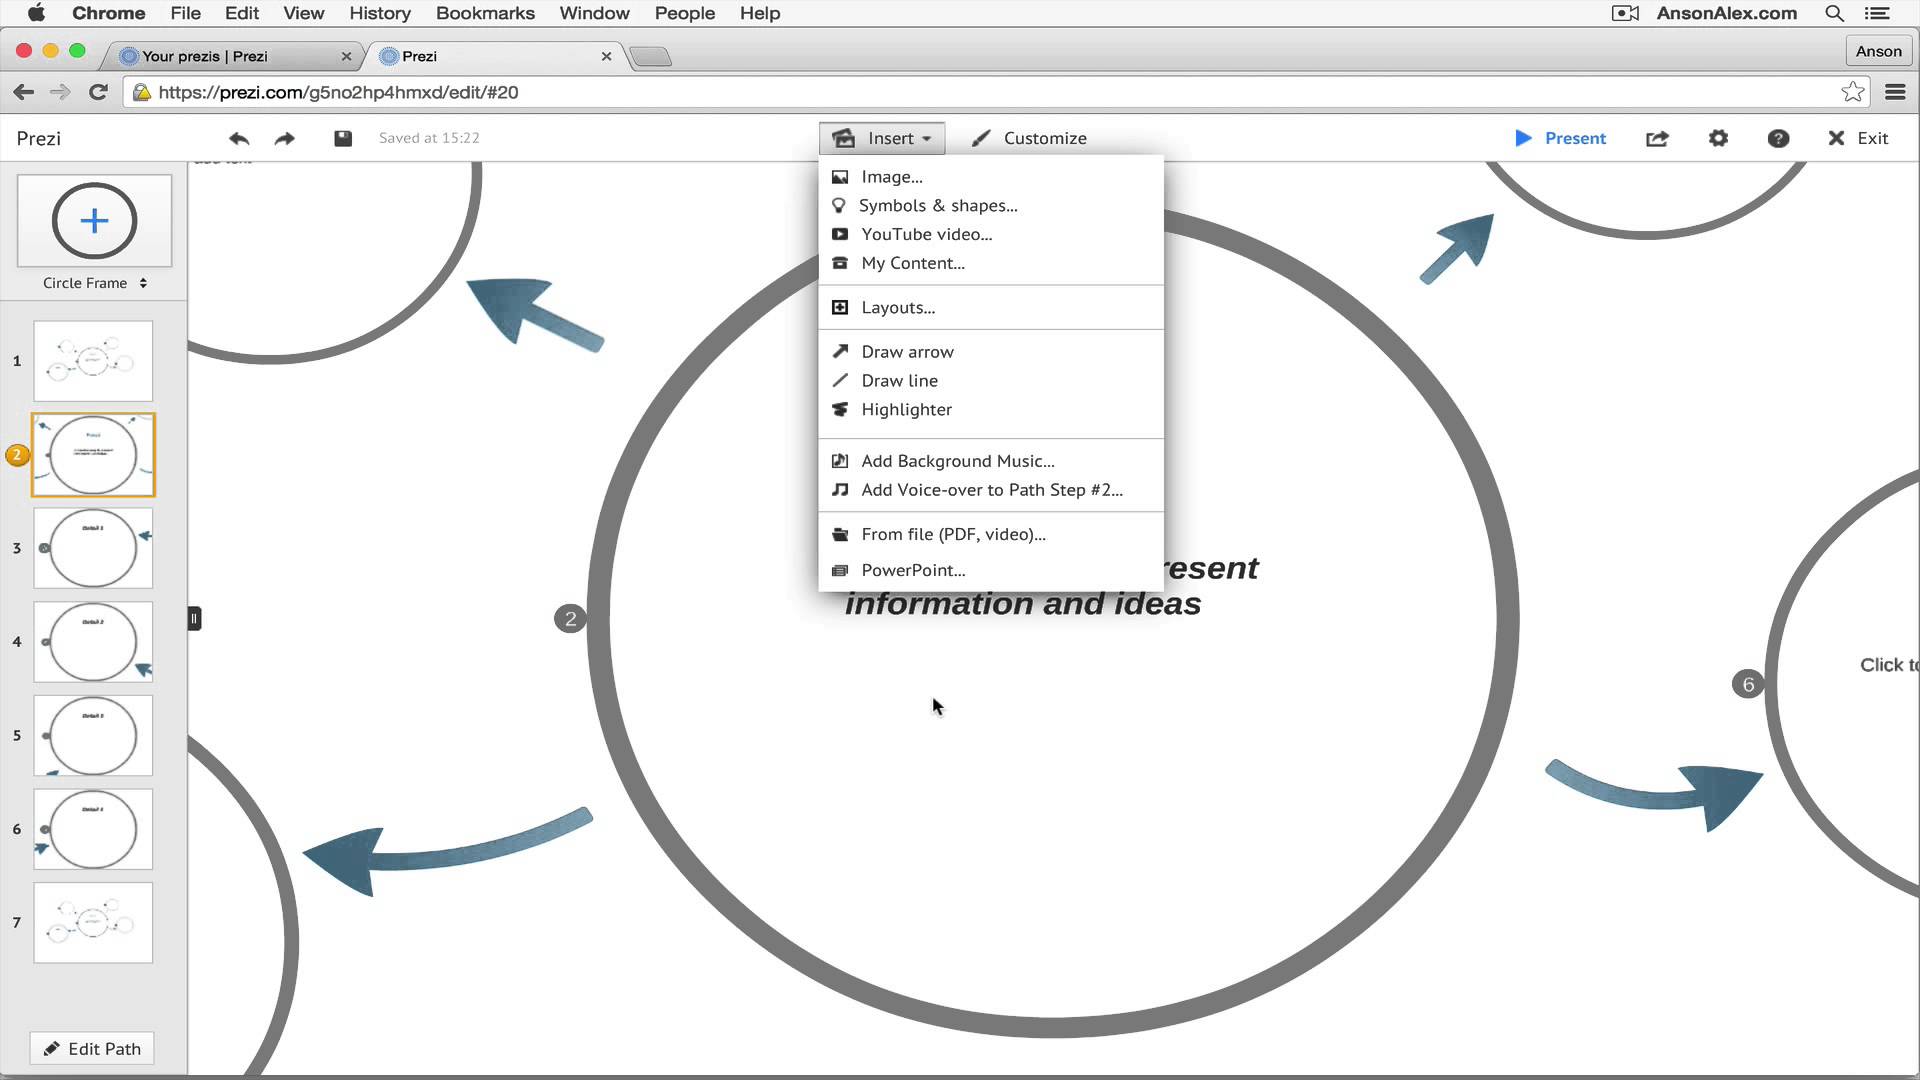
Task: Open My Content dialog
Action: tap(914, 262)
